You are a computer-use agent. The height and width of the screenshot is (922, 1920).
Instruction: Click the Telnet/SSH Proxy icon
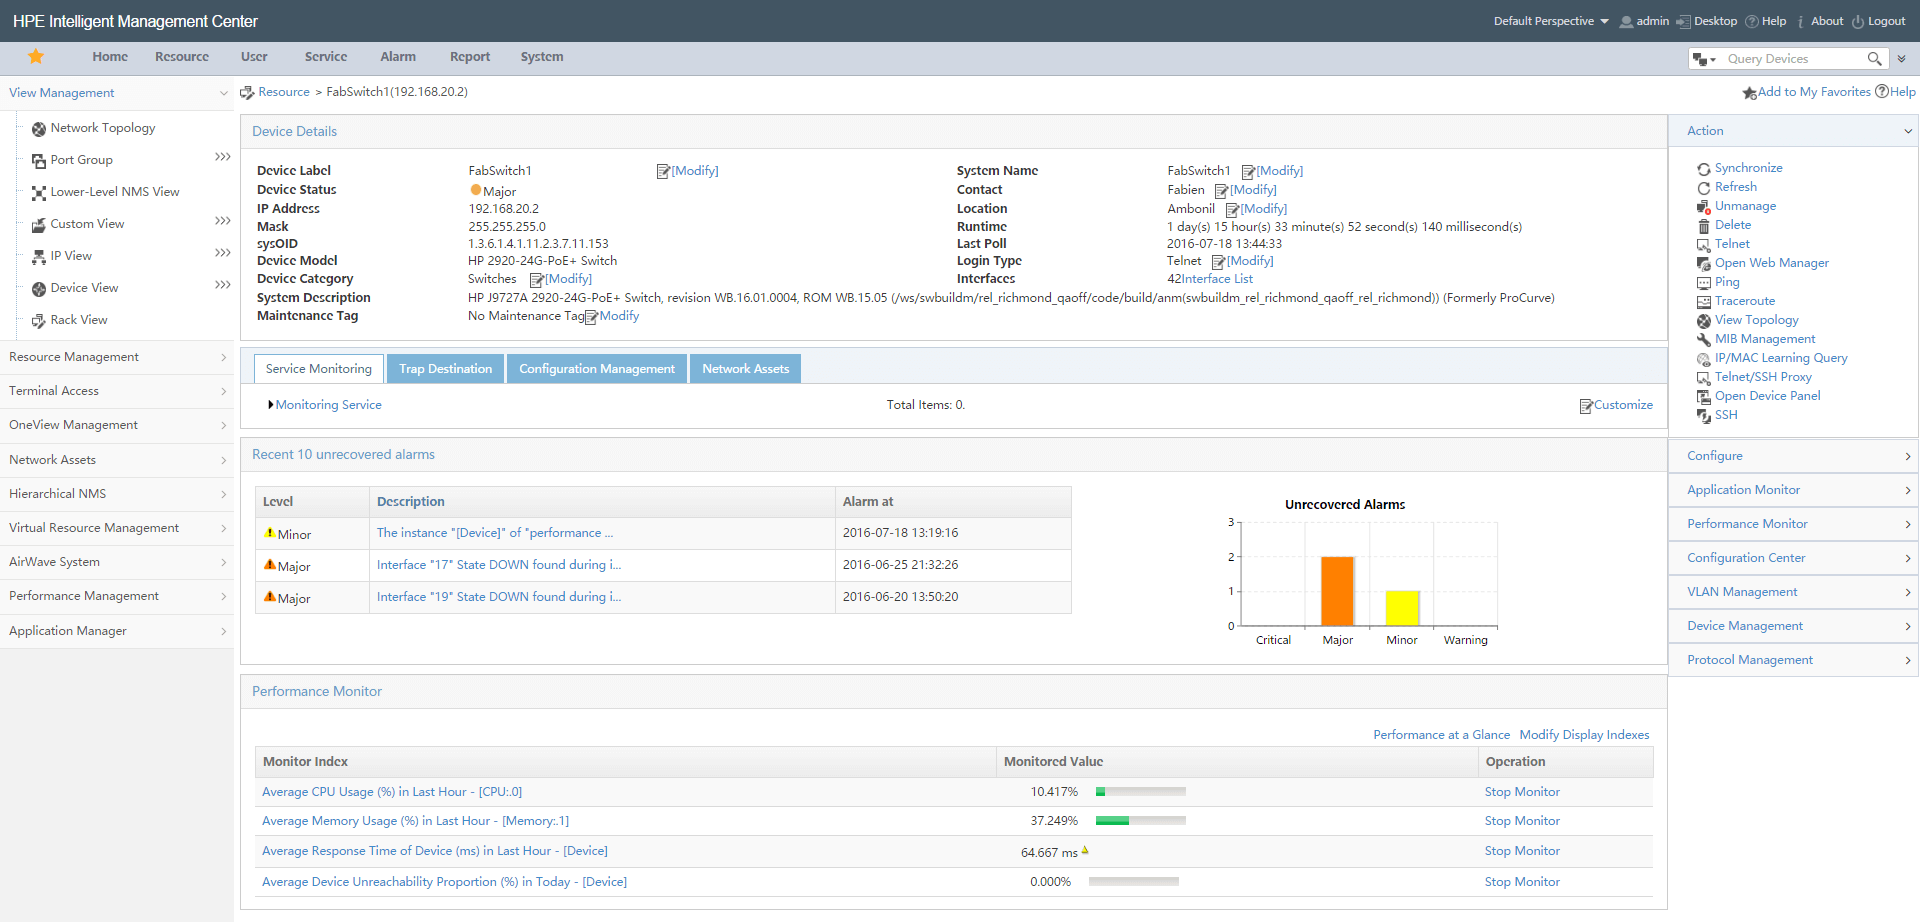(1703, 378)
